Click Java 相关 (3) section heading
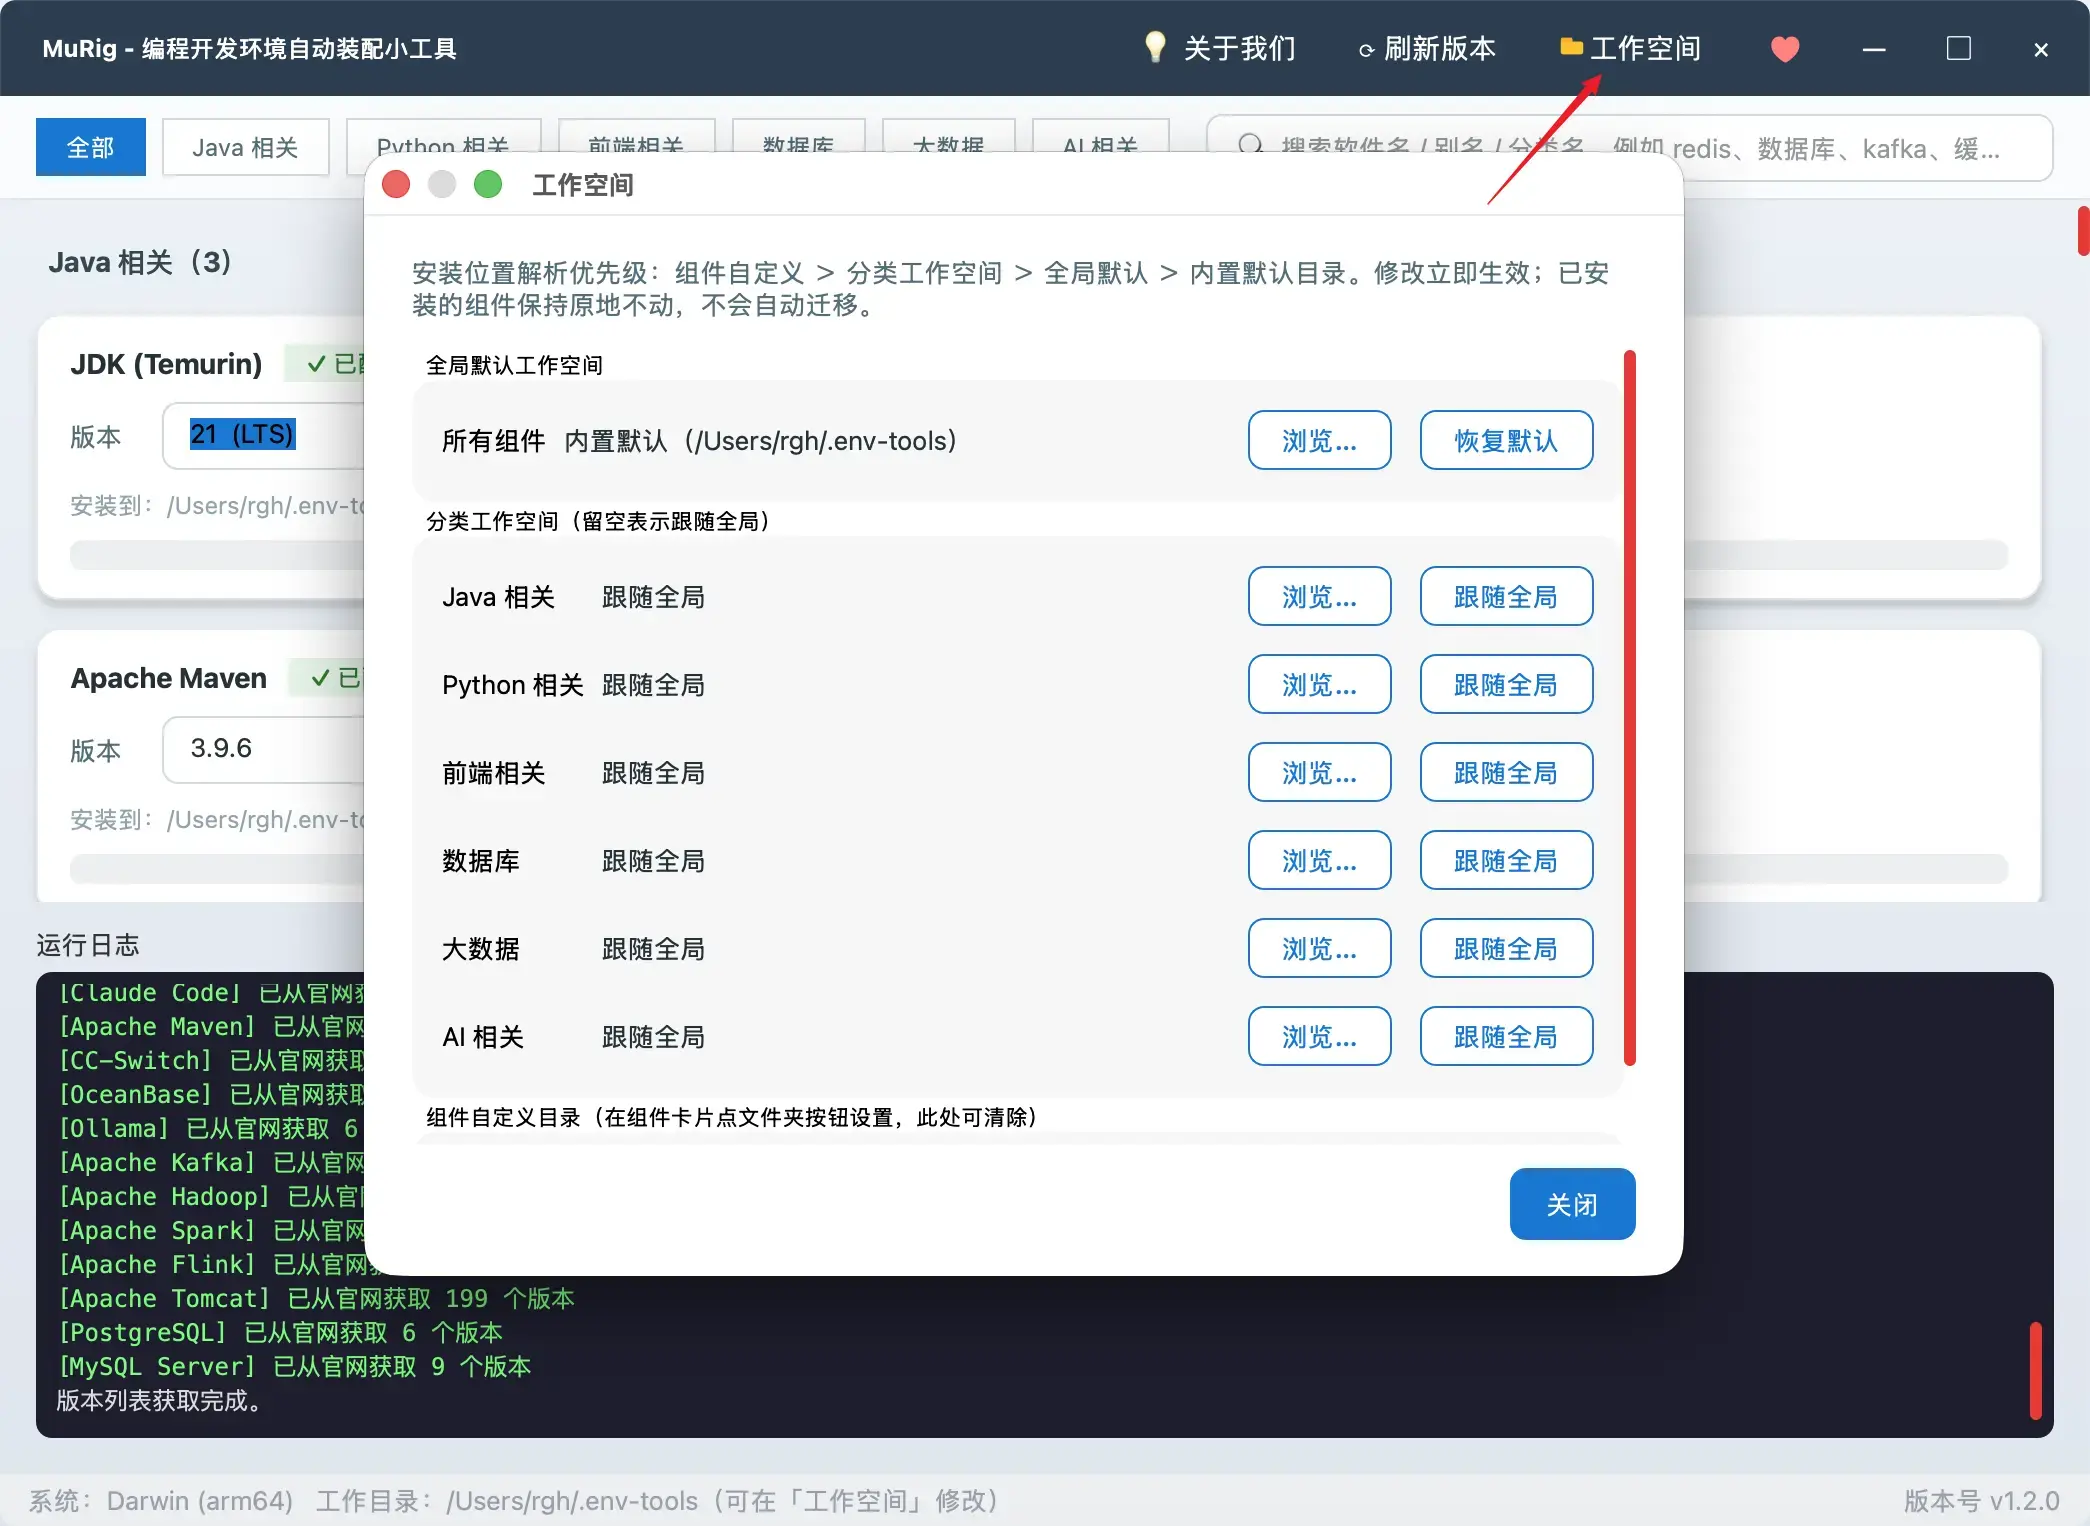The image size is (2090, 1526). click(x=140, y=262)
